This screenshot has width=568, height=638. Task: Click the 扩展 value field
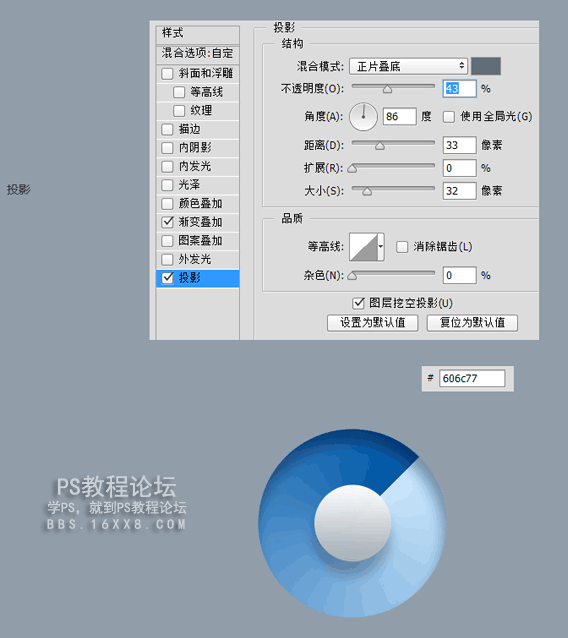tap(459, 168)
